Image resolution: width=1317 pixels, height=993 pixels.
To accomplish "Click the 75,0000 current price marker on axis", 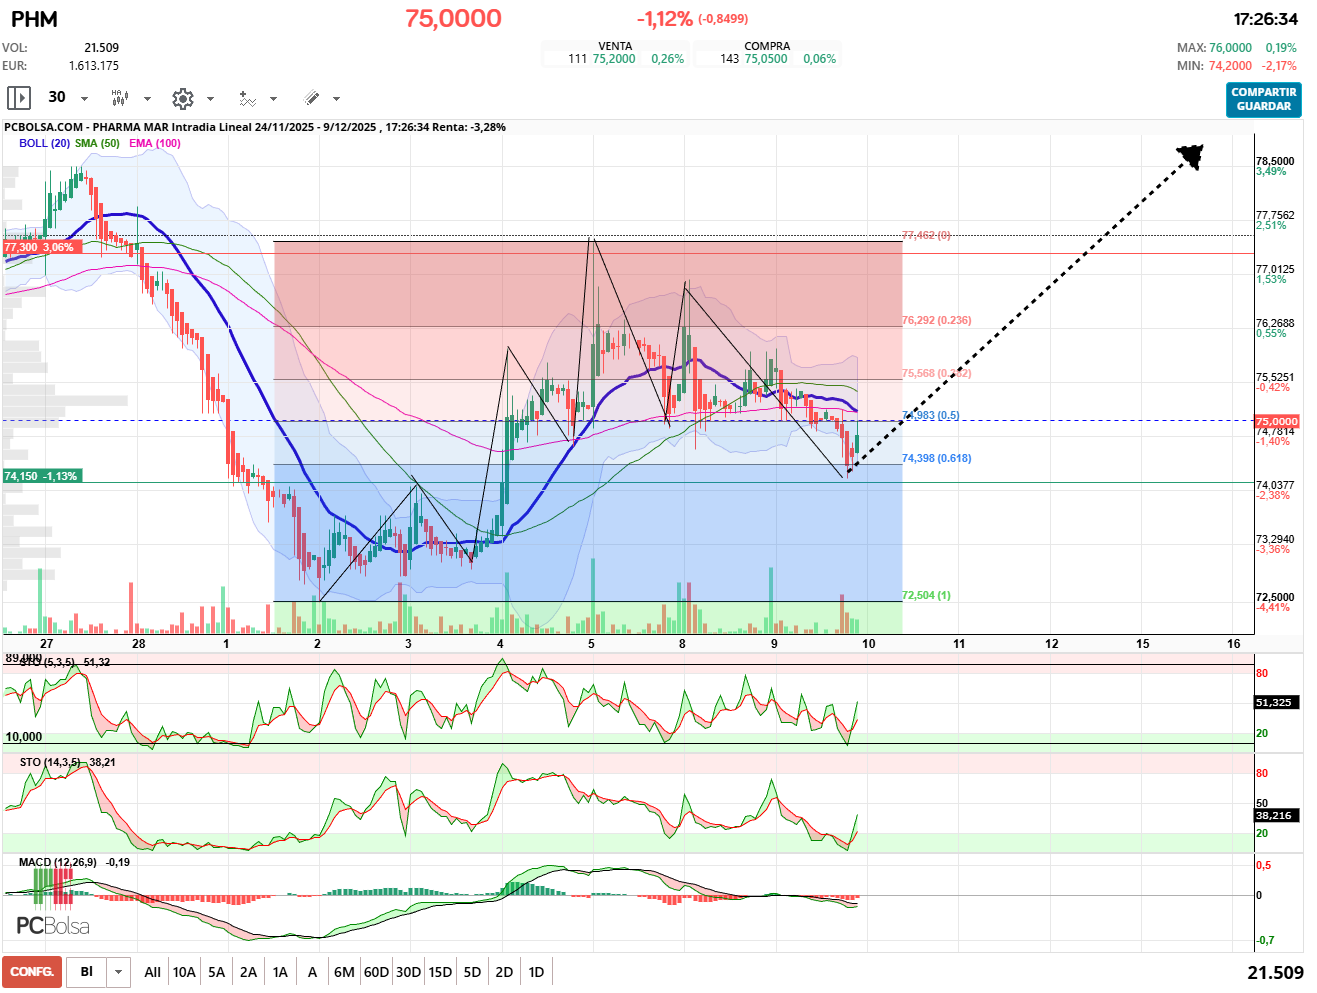I will (x=1276, y=421).
